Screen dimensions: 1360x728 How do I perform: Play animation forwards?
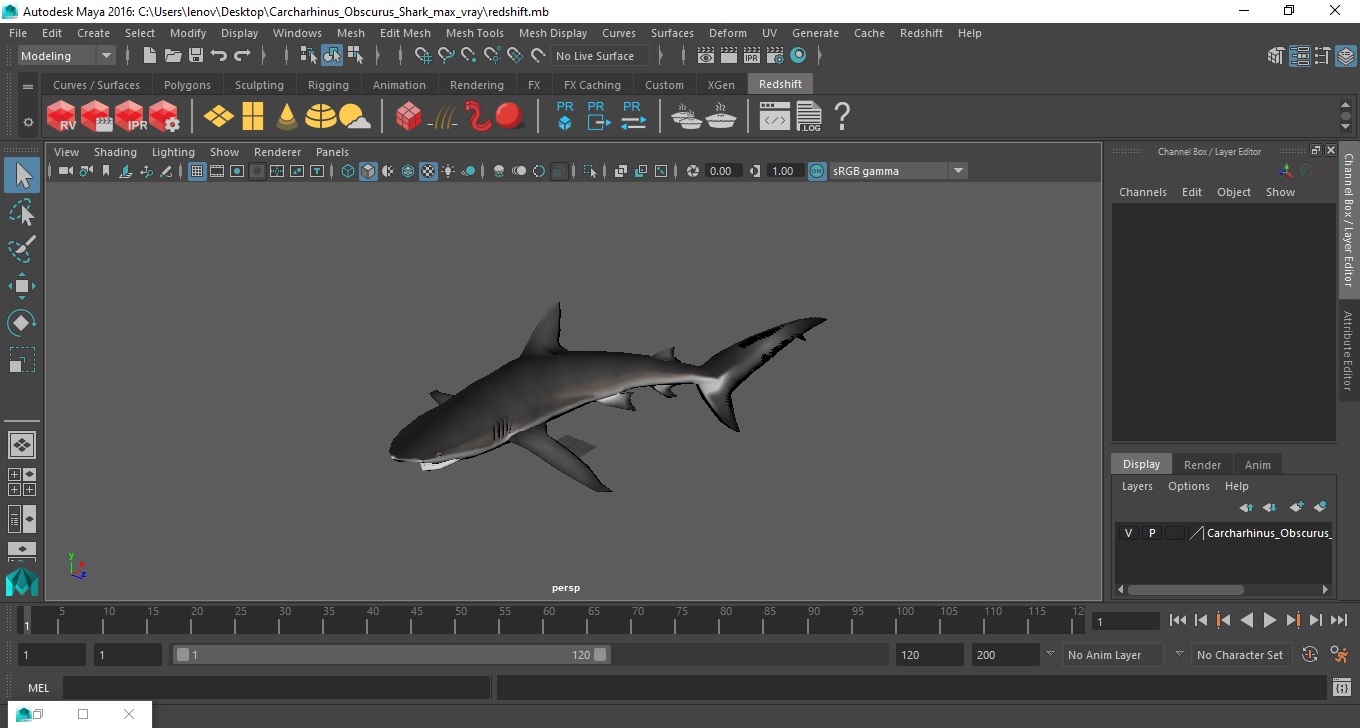[1270, 620]
